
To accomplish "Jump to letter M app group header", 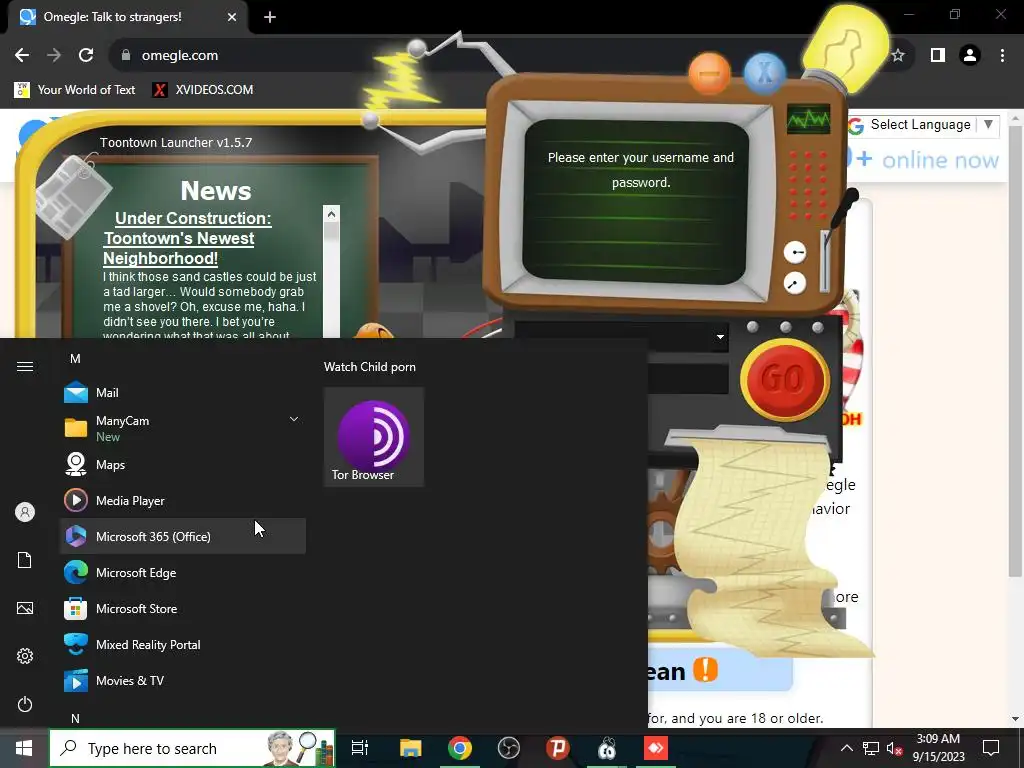I will coord(75,359).
